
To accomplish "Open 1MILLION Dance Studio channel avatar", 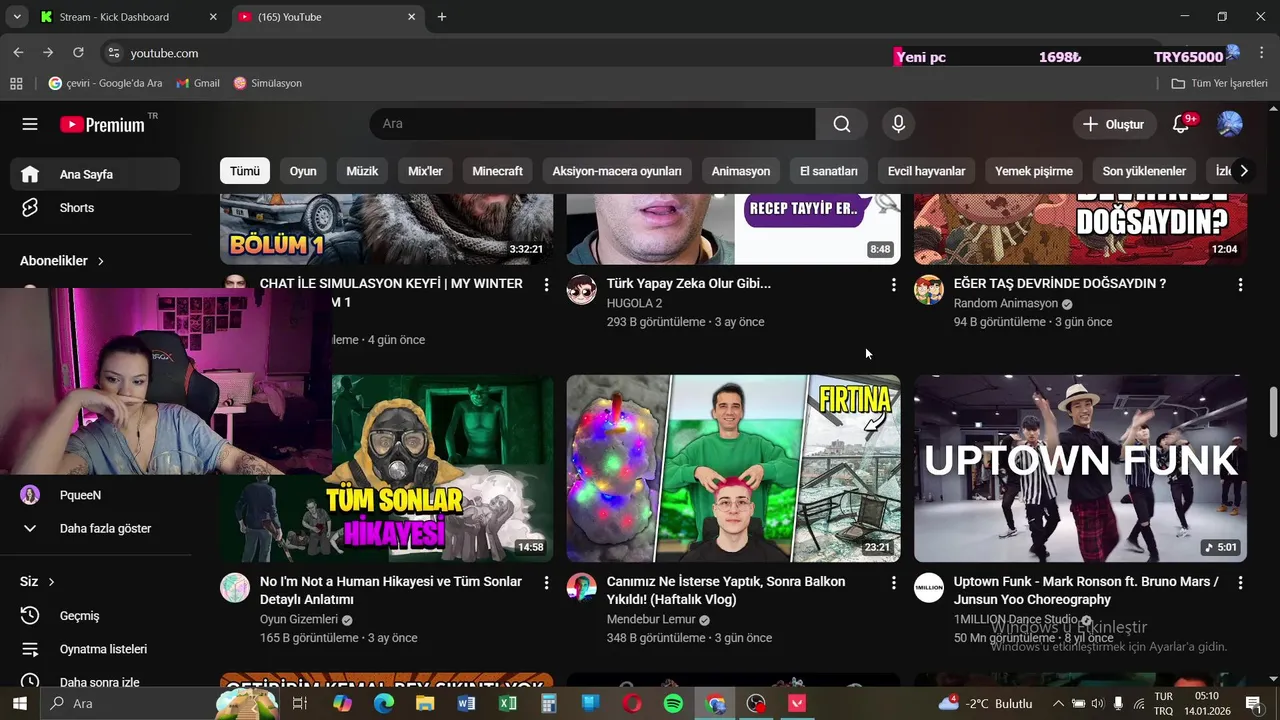I will click(929, 587).
